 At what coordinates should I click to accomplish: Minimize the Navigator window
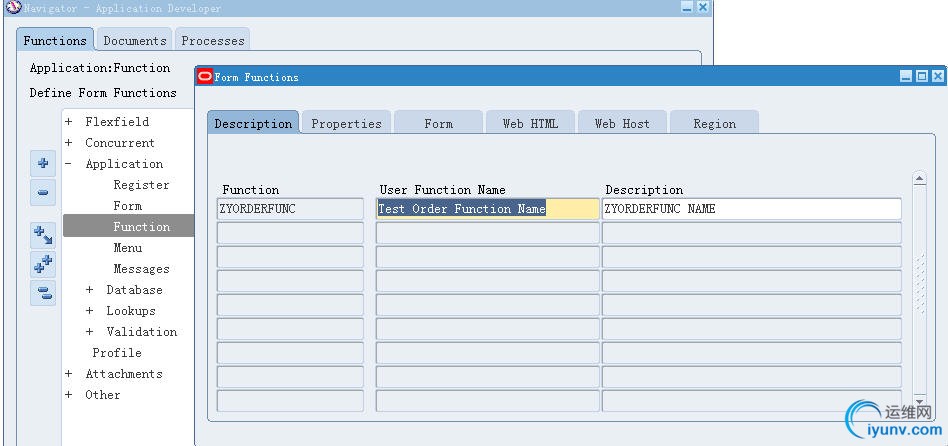click(687, 7)
